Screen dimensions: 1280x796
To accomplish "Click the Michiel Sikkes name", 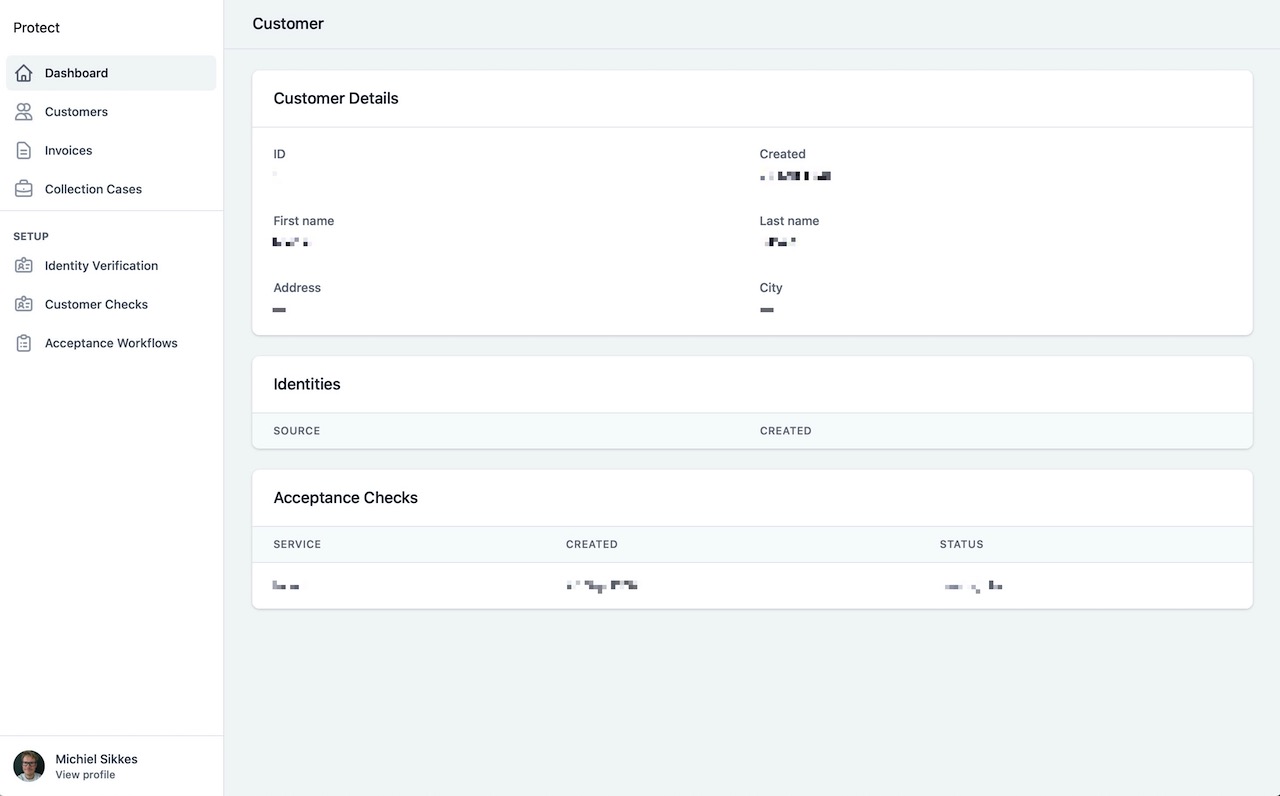I will click(96, 759).
